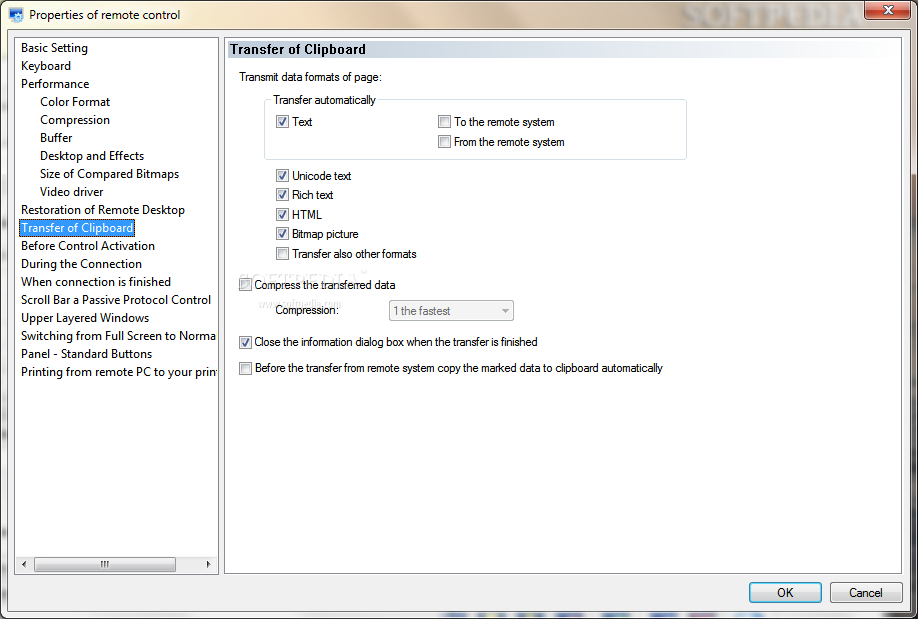Viewport: 918px width, 619px height.
Task: Open the Basic Setting page
Action: (x=54, y=48)
